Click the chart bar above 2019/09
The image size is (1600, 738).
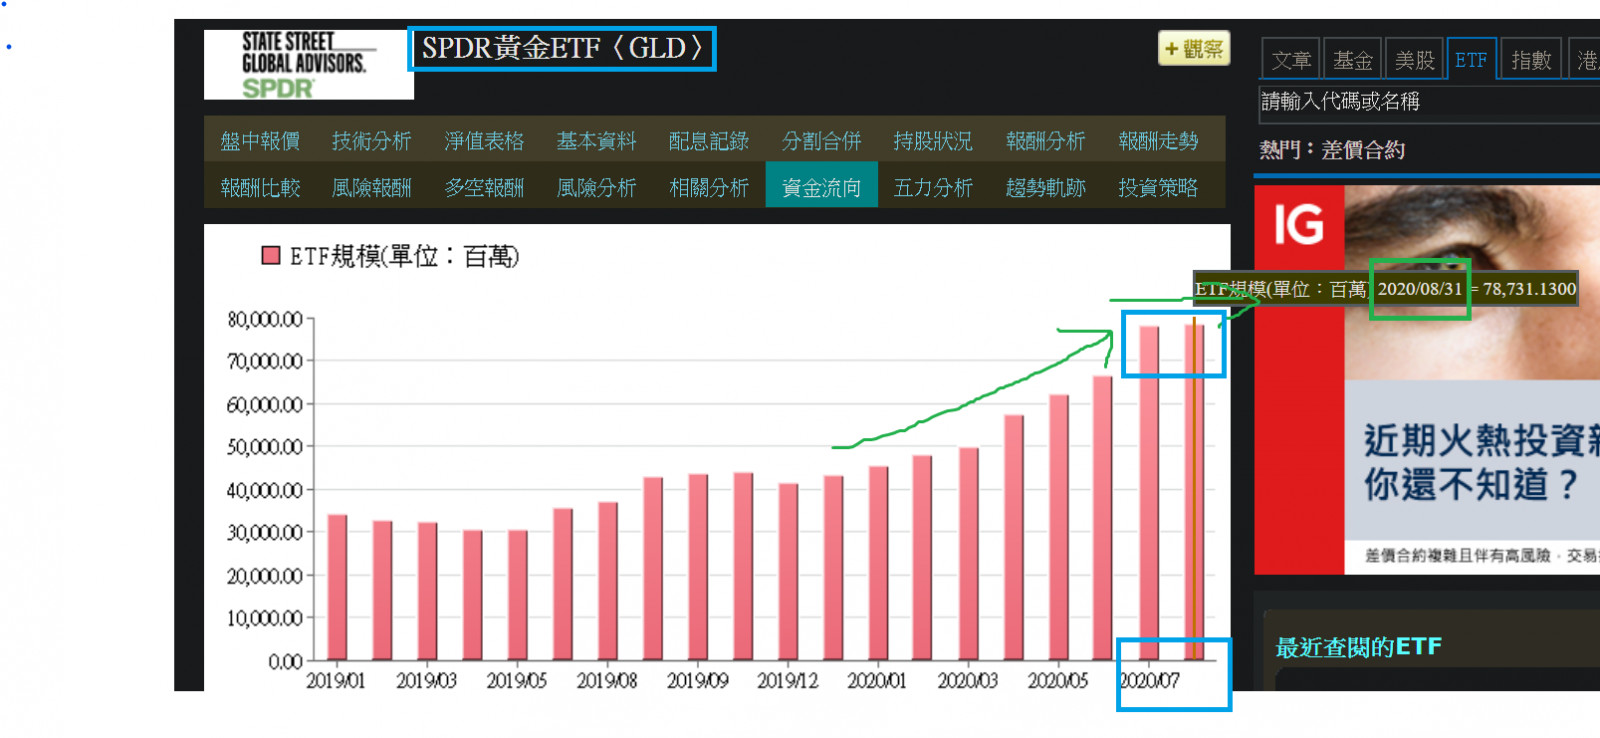tap(698, 567)
